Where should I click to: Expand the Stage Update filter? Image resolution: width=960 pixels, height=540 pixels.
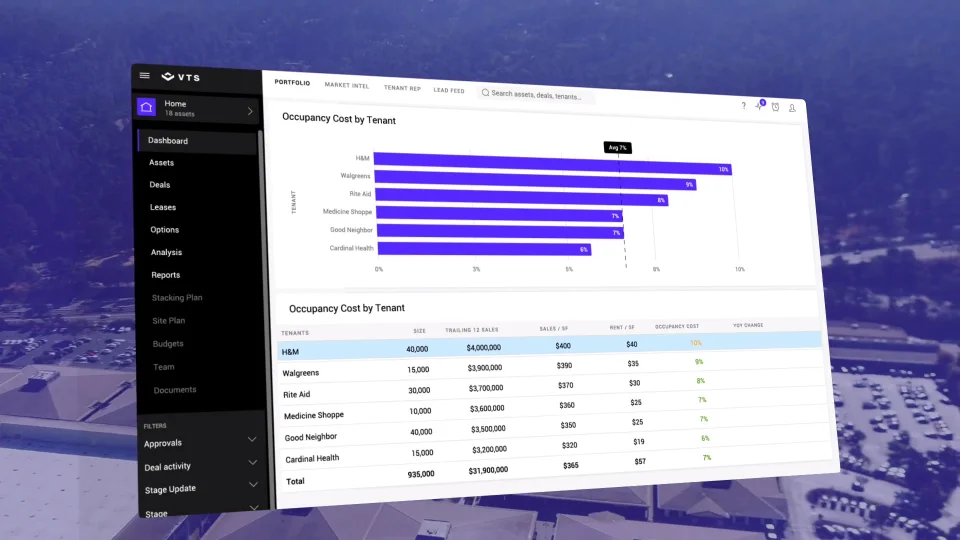tap(251, 487)
